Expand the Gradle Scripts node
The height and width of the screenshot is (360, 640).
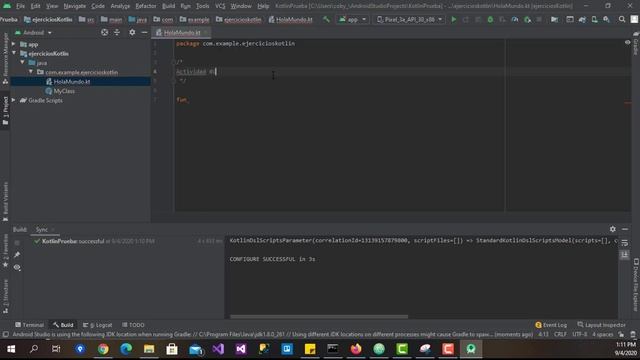[x=13, y=100]
